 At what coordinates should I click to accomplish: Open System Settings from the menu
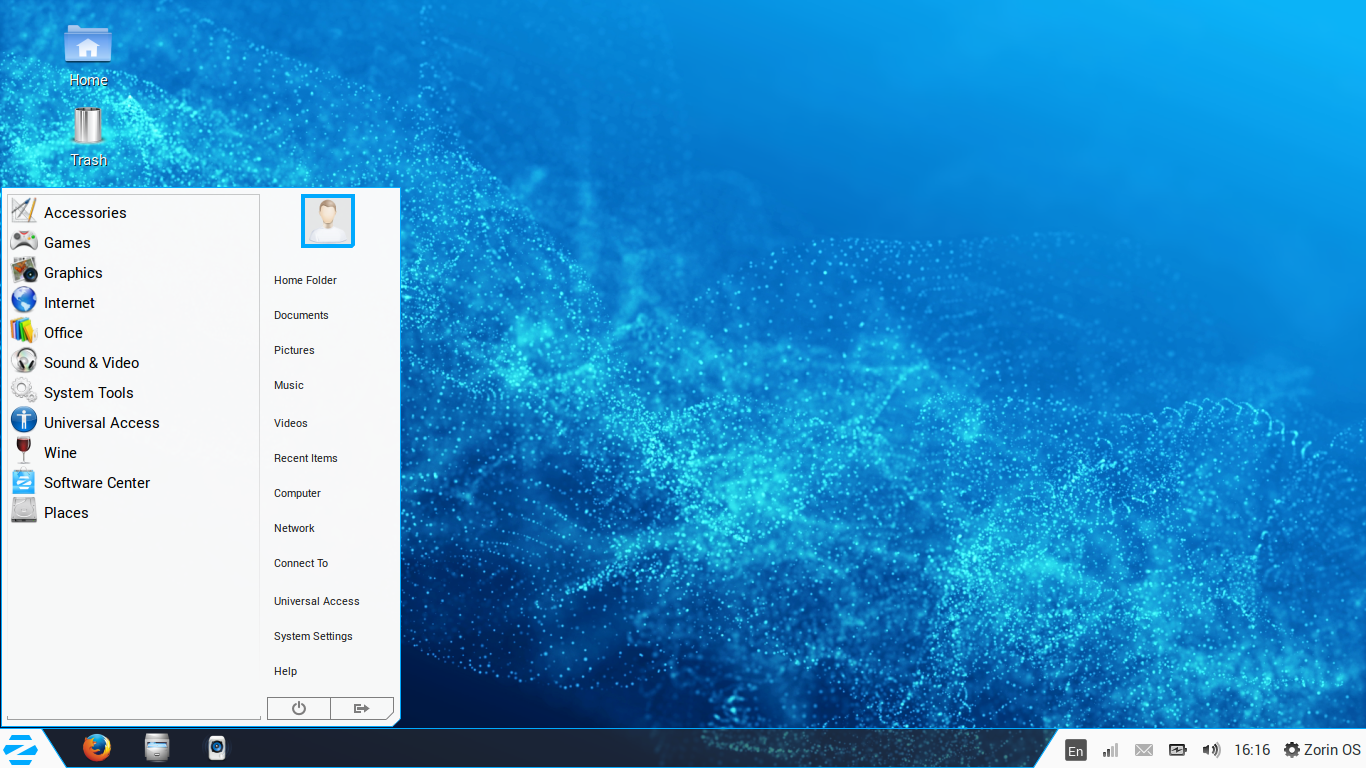(313, 636)
